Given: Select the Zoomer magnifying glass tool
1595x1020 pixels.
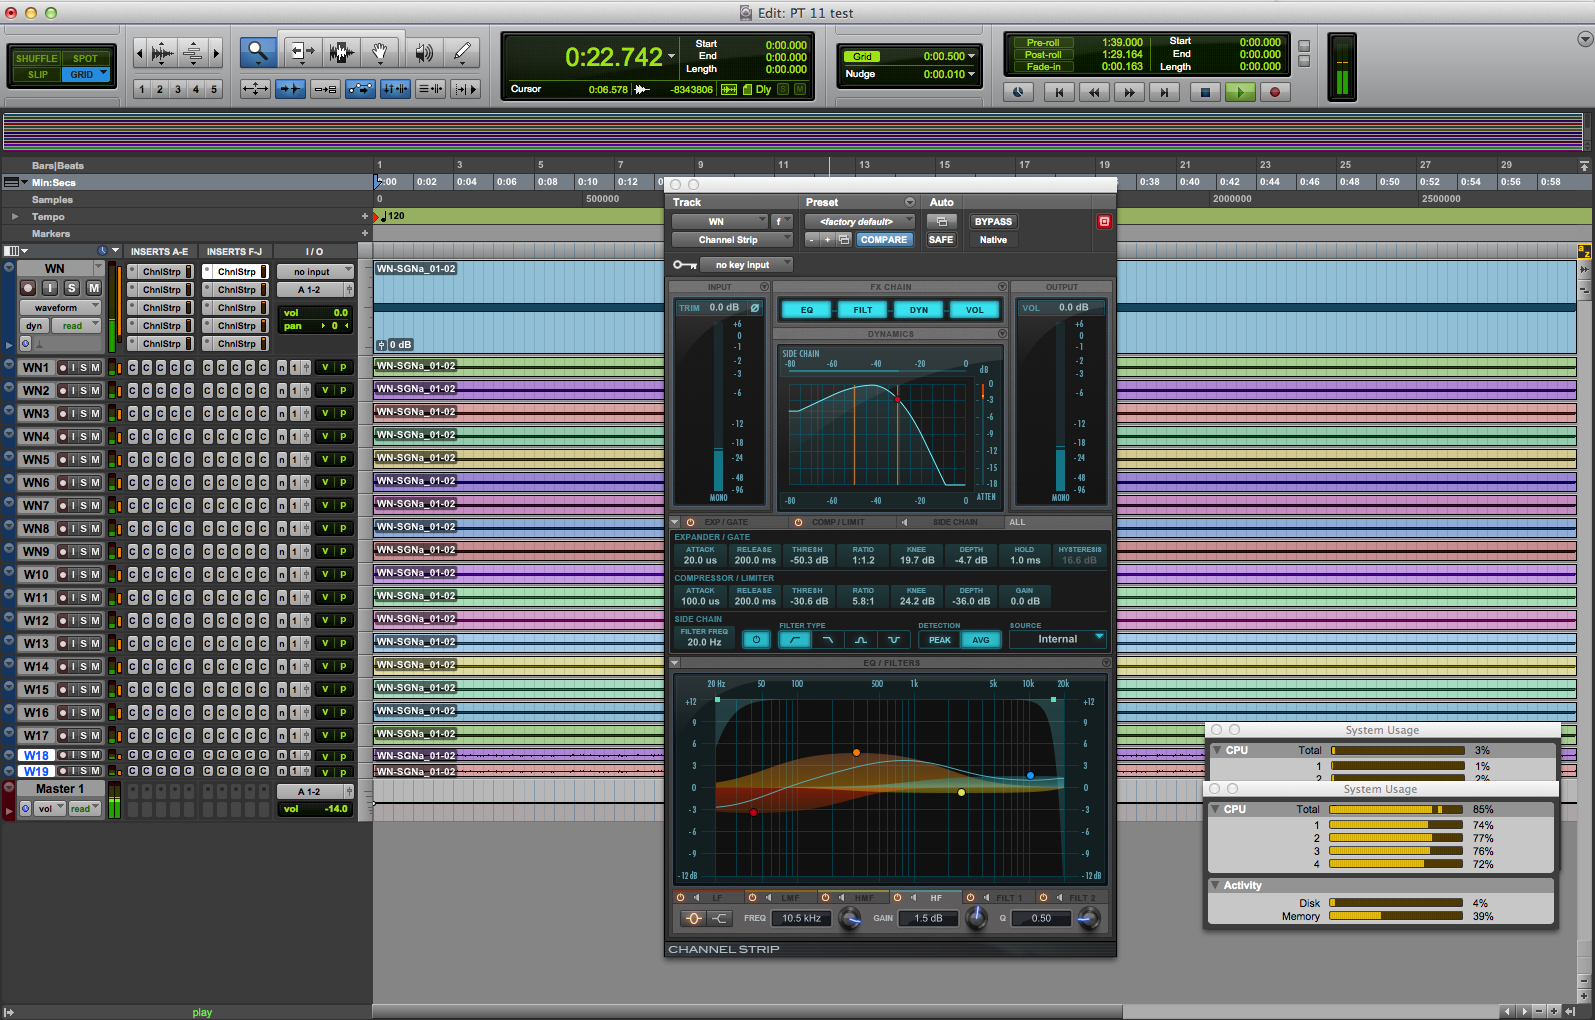Looking at the screenshot, I should pyautogui.click(x=258, y=52).
